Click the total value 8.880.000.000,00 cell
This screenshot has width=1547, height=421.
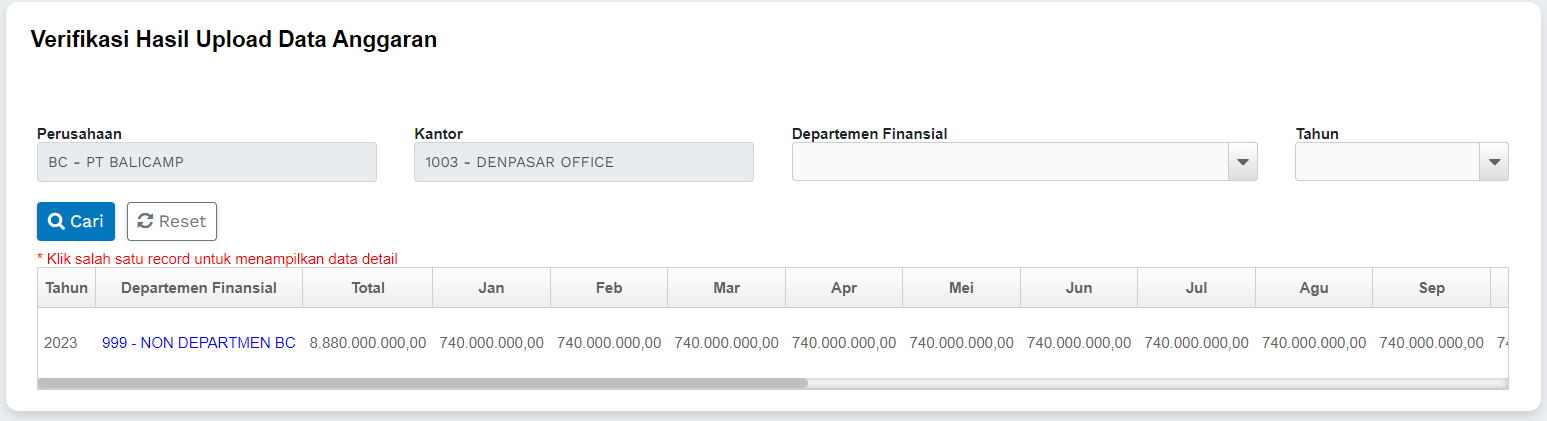[368, 343]
